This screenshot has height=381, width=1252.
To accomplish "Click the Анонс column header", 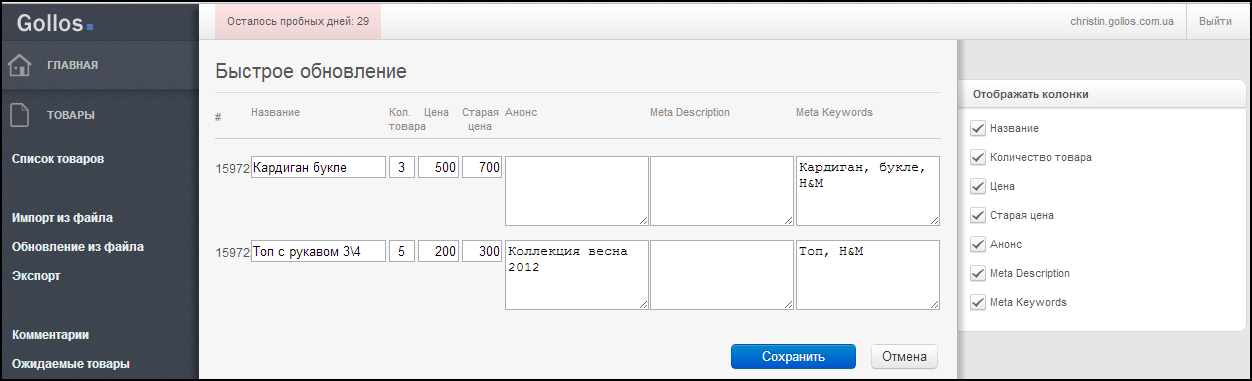I will click(x=521, y=112).
